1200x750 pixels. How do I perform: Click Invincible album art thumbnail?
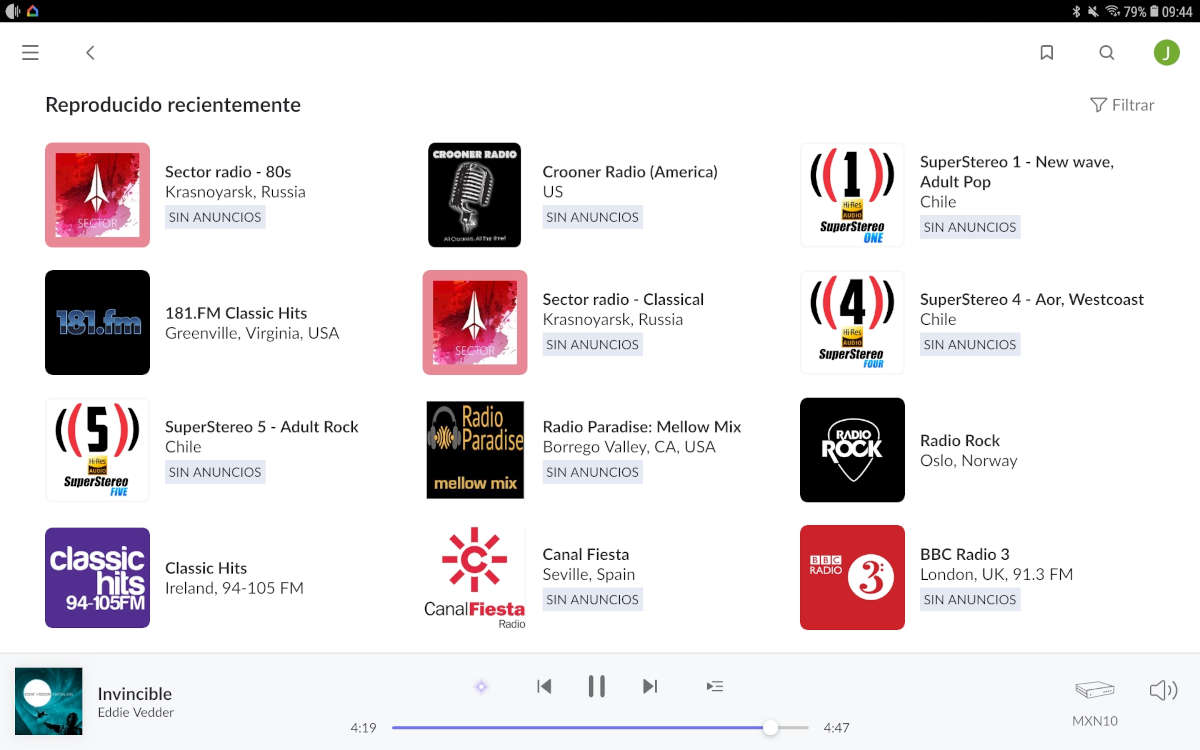(49, 701)
